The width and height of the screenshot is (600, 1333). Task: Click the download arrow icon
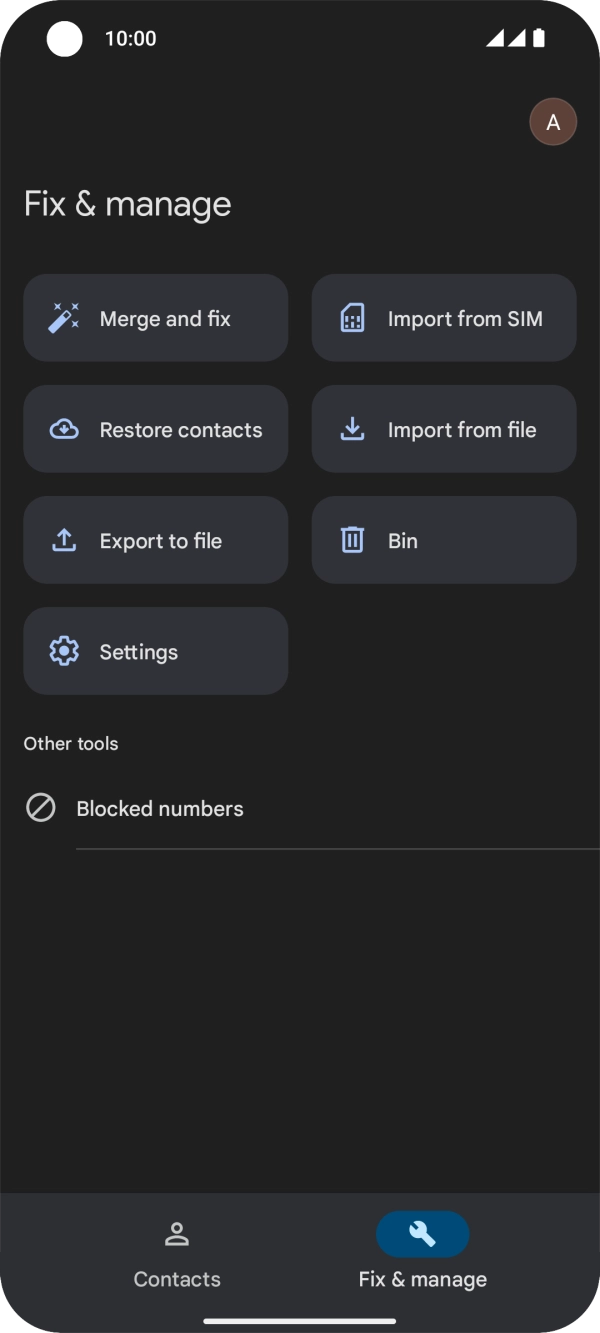point(352,430)
